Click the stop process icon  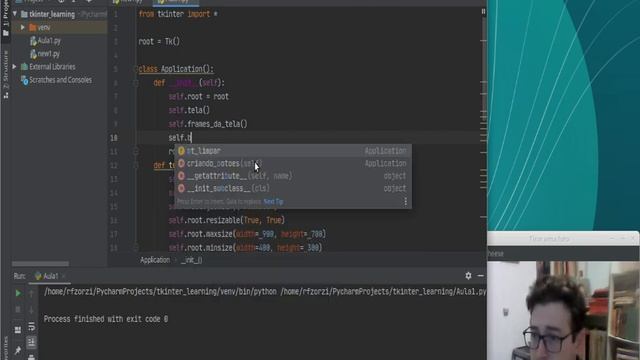[x=18, y=310]
